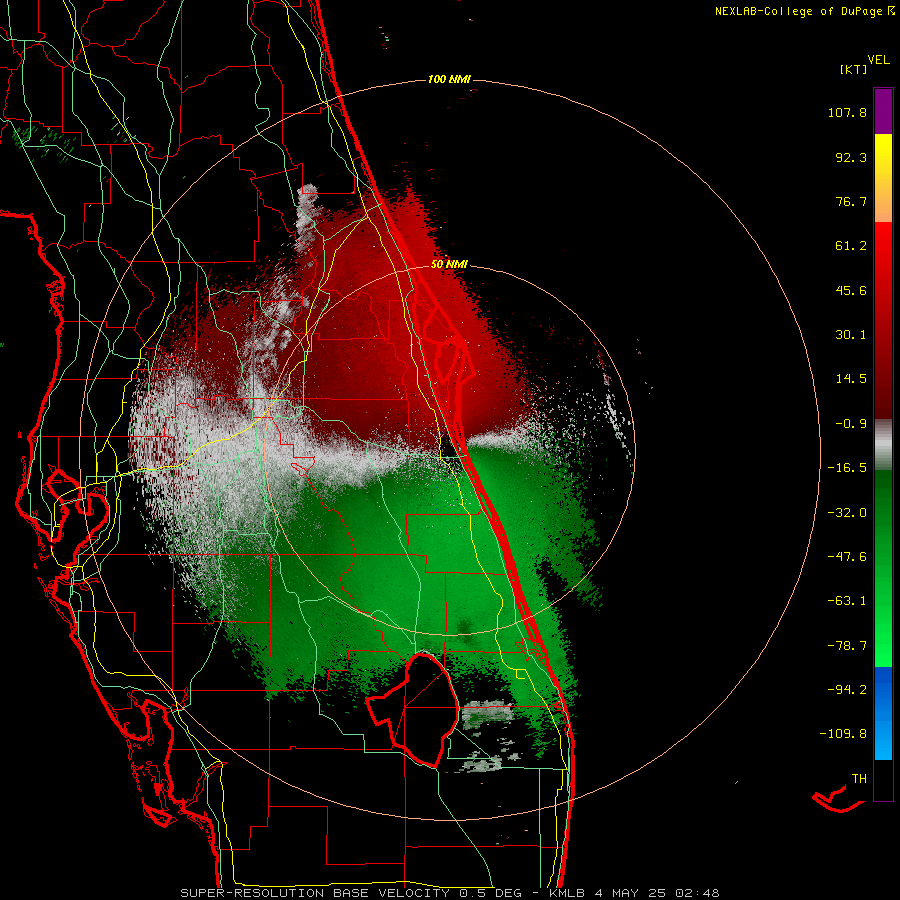Pick the green segment of the velocity scale
Viewport: 900px width, 900px height.
[x=883, y=568]
